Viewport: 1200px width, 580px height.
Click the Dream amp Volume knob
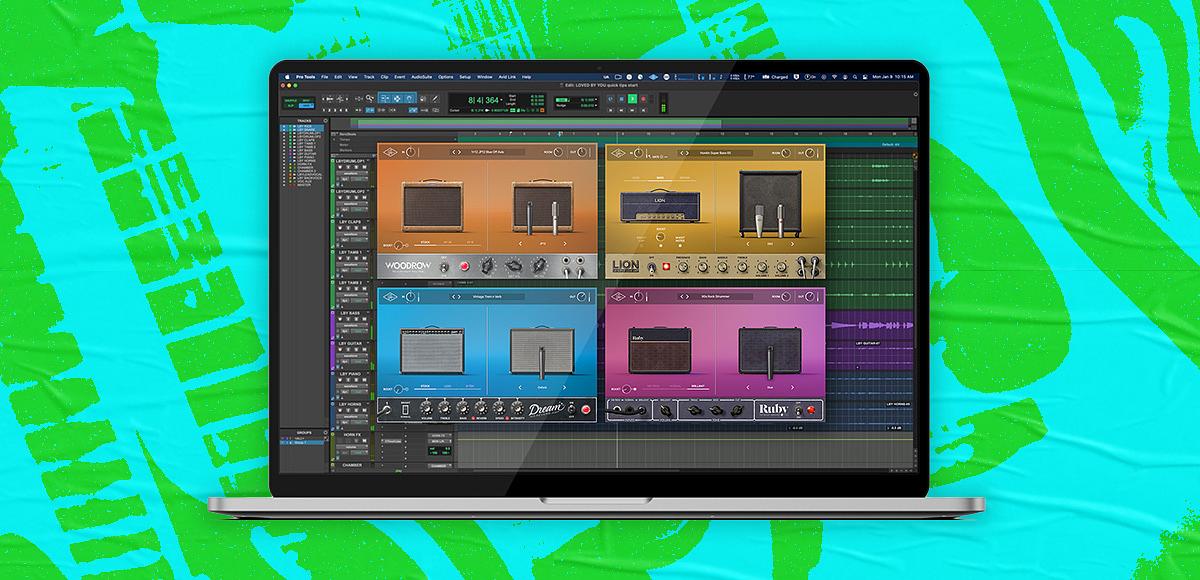coord(426,408)
